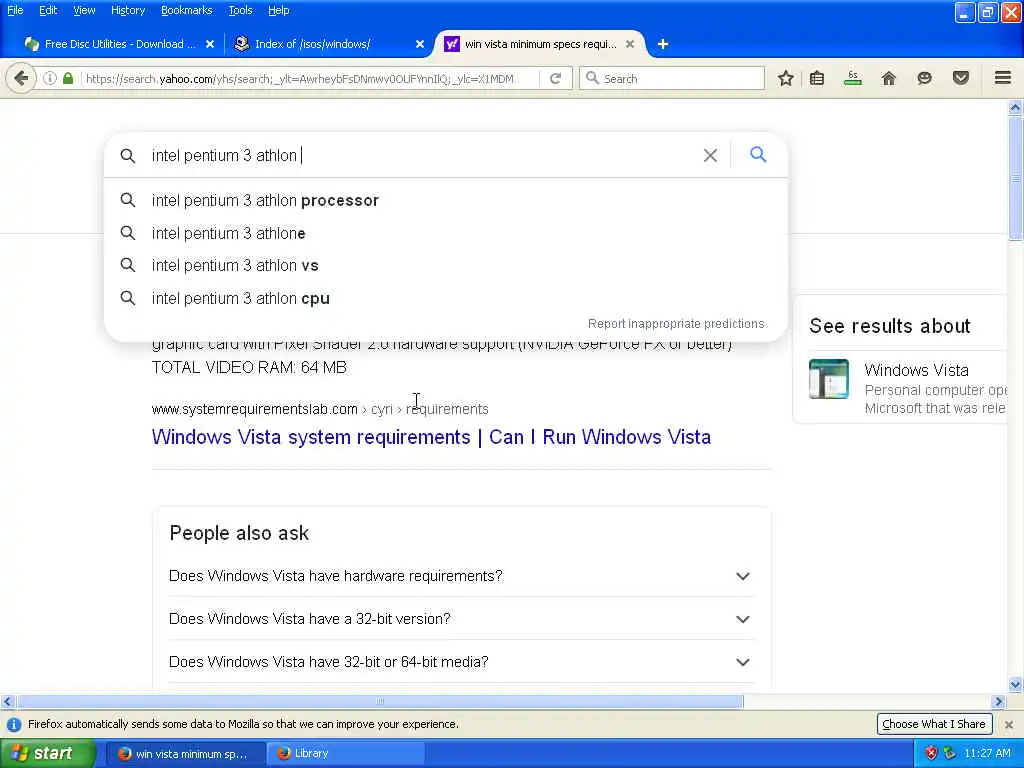Click 'Report inappropriate predictions' link
Viewport: 1024px width, 768px height.
(676, 324)
